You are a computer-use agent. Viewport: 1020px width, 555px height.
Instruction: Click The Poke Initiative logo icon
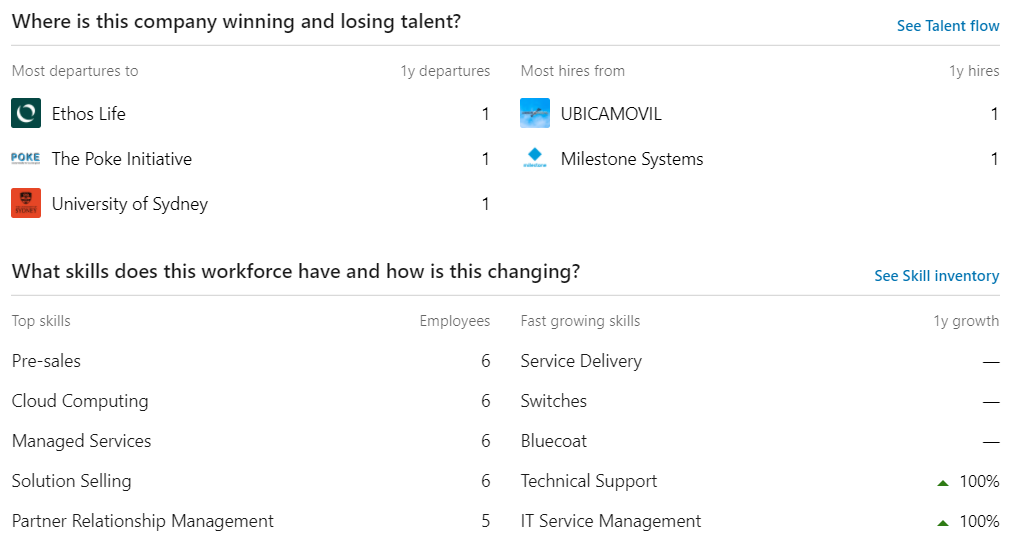pos(26,158)
